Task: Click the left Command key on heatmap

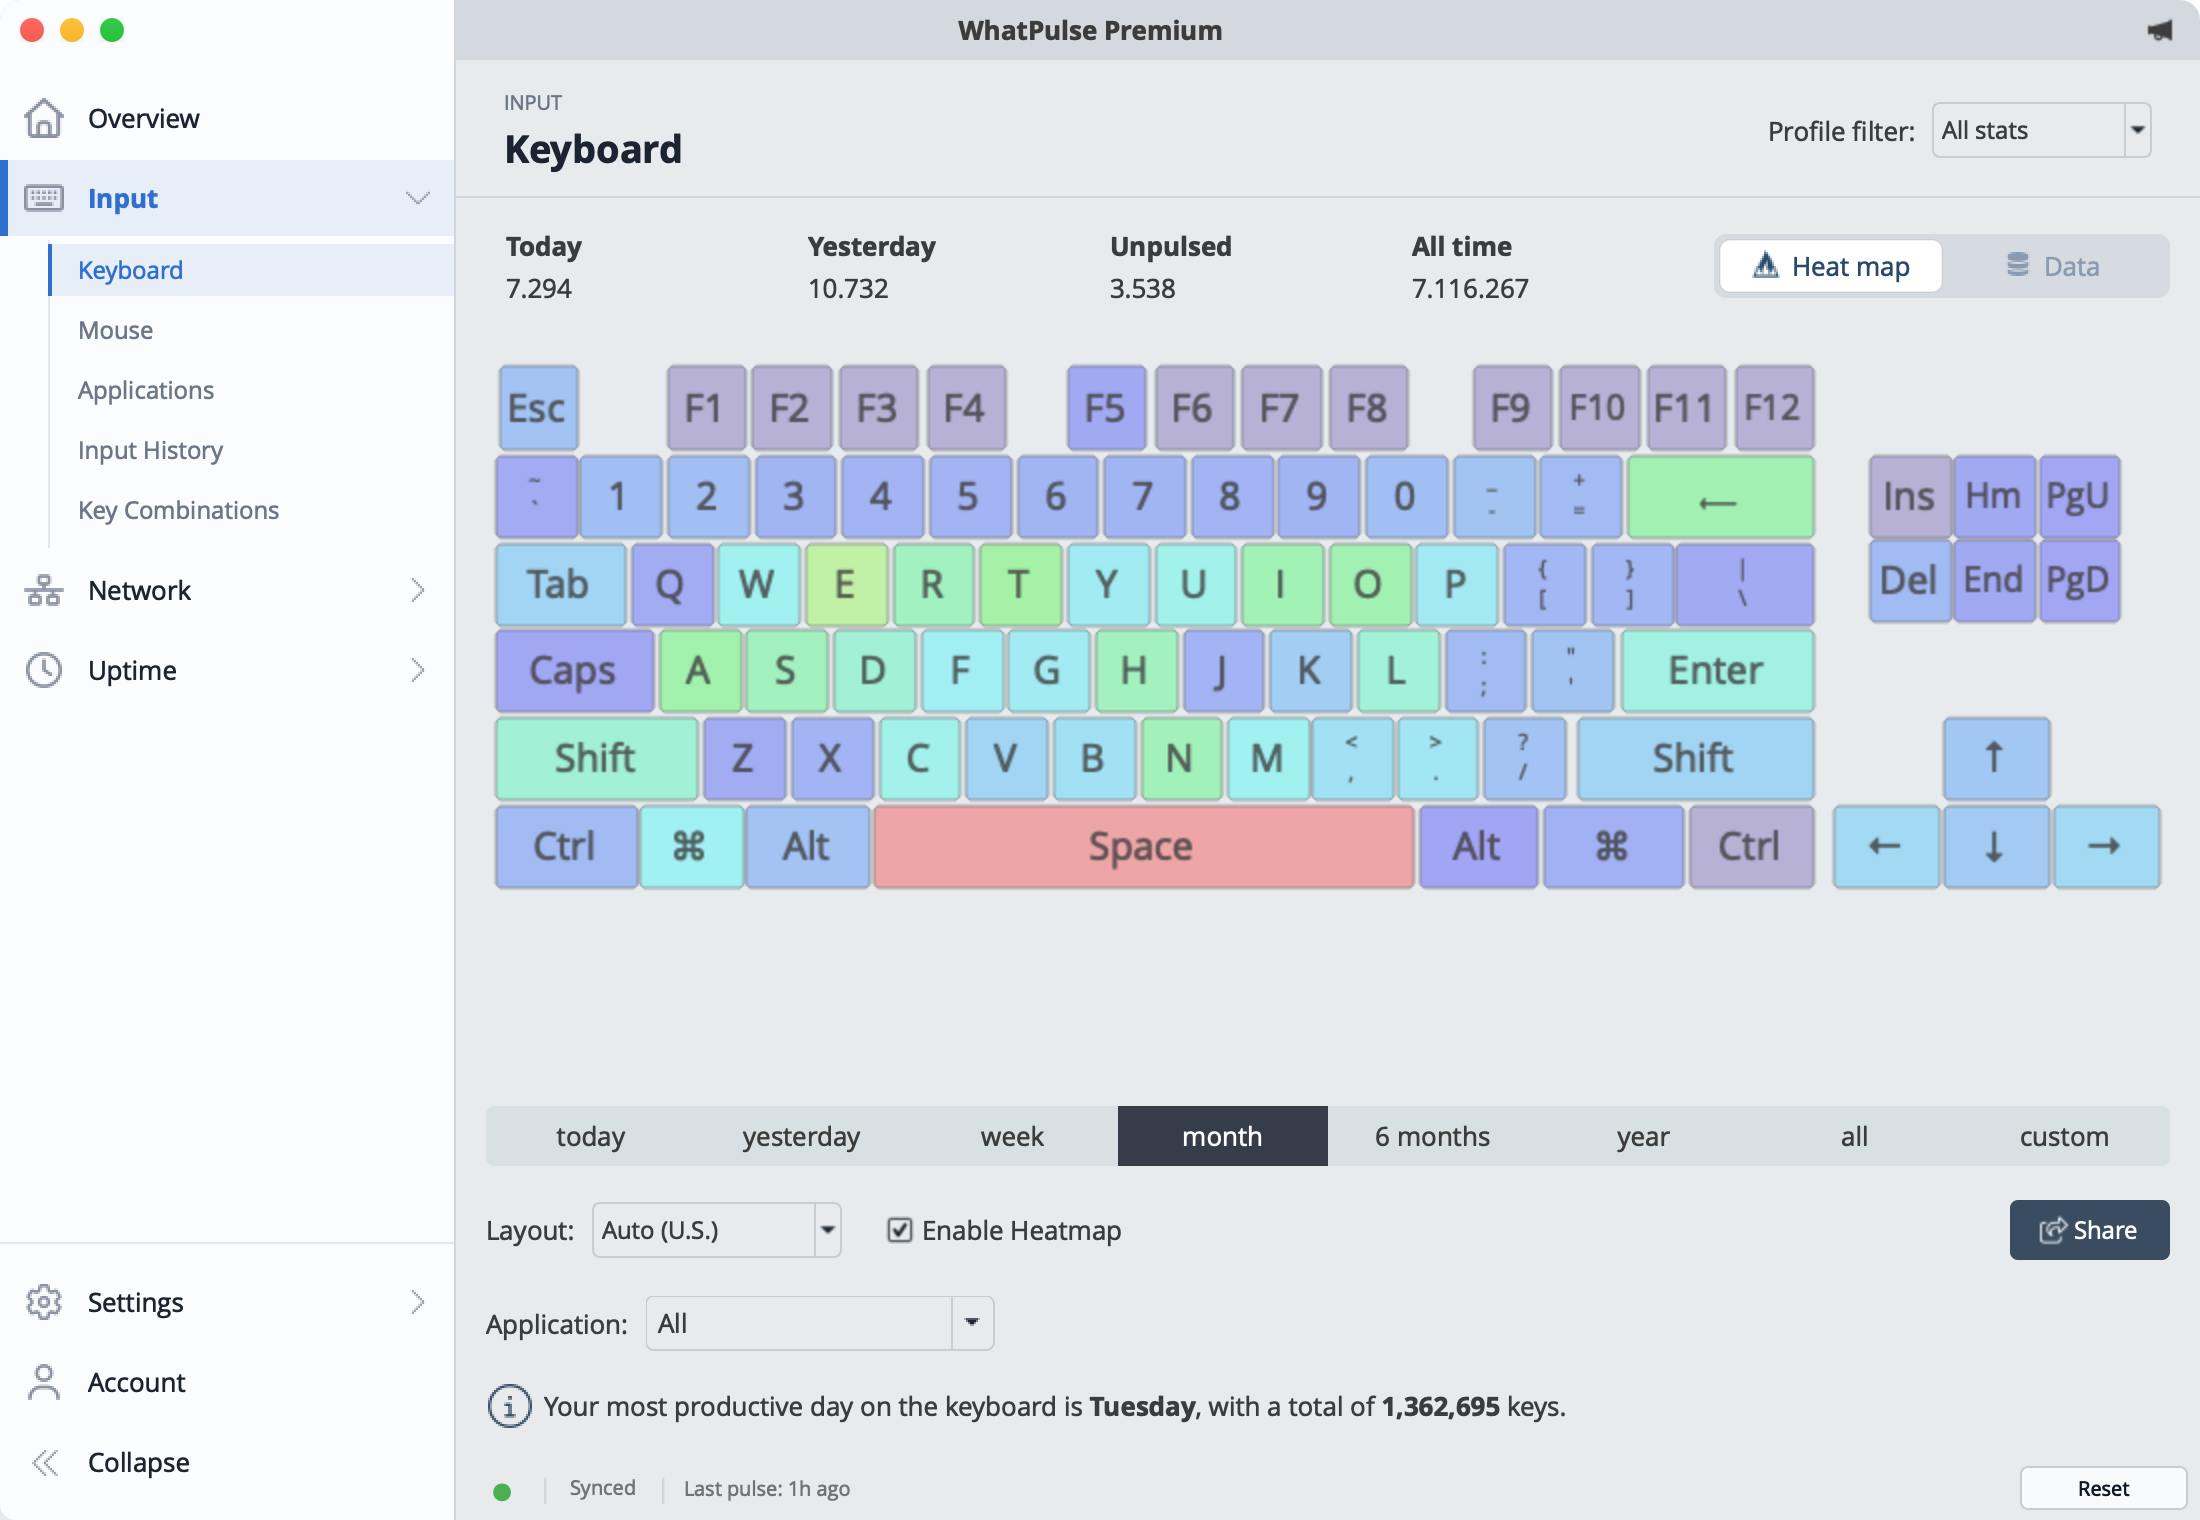Action: [691, 846]
